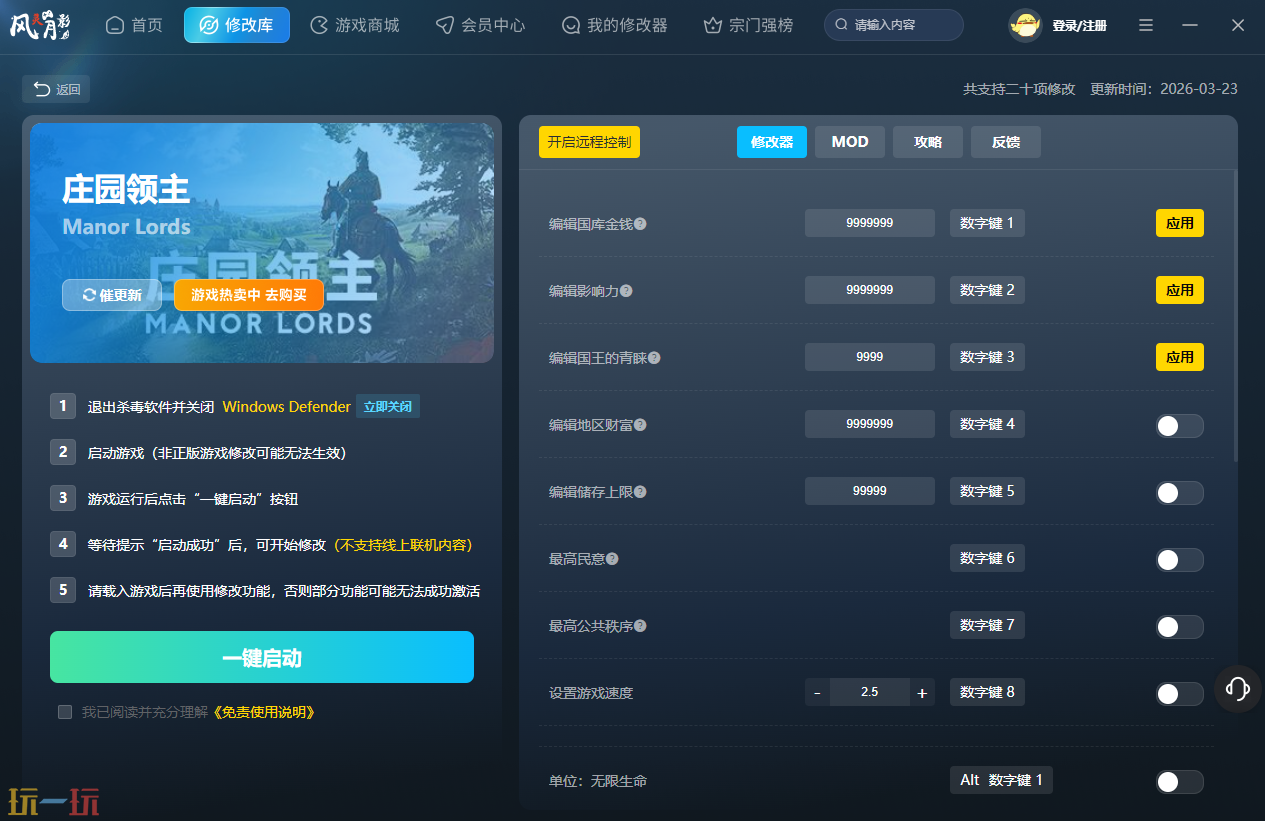This screenshot has height=821, width=1265.
Task: Click the 编辑储存上限 value field 99999
Action: pyautogui.click(x=870, y=491)
